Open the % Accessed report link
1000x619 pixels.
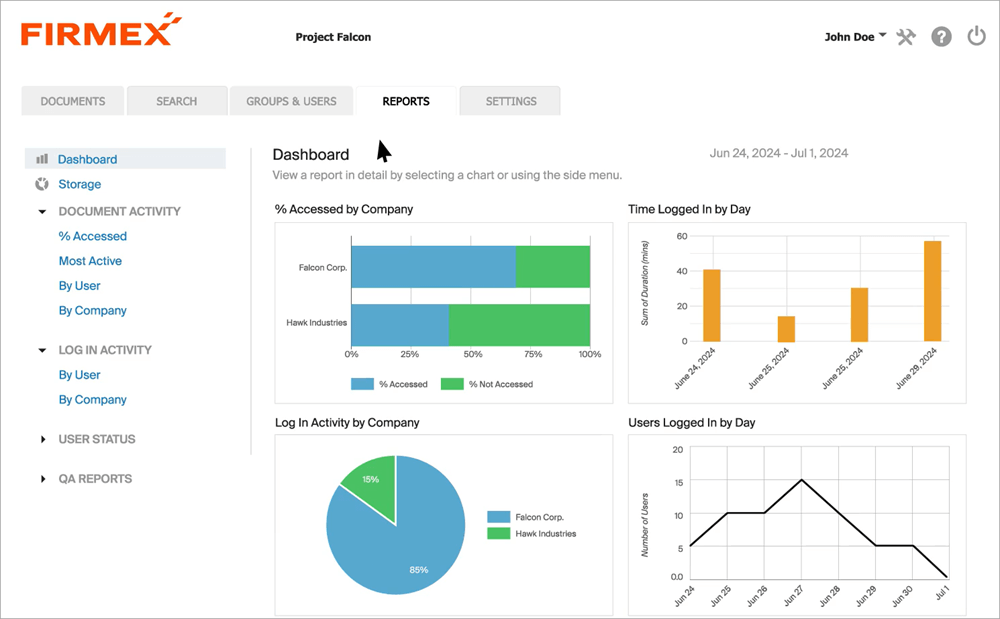[x=93, y=237]
